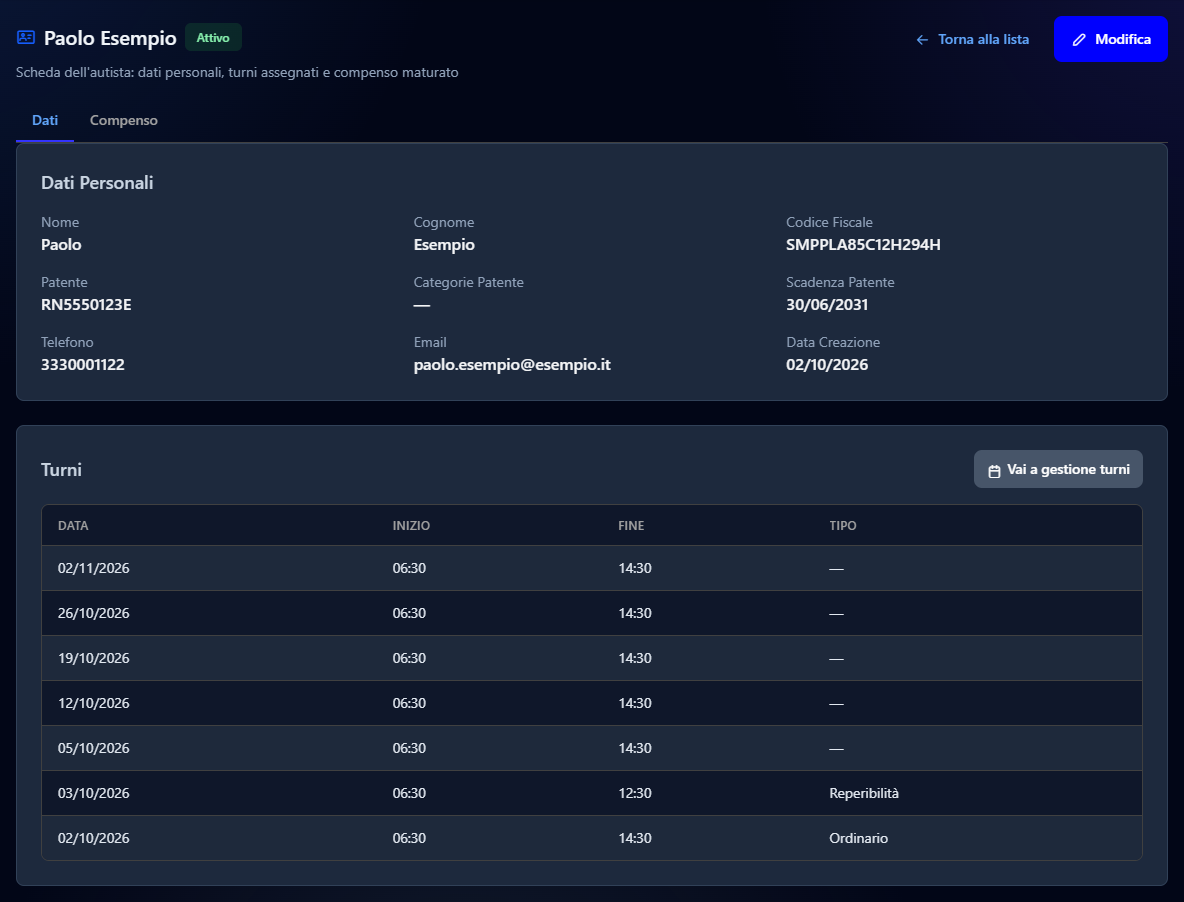Click the pencil icon in the Modifica button
The height and width of the screenshot is (902, 1184).
(x=1079, y=39)
